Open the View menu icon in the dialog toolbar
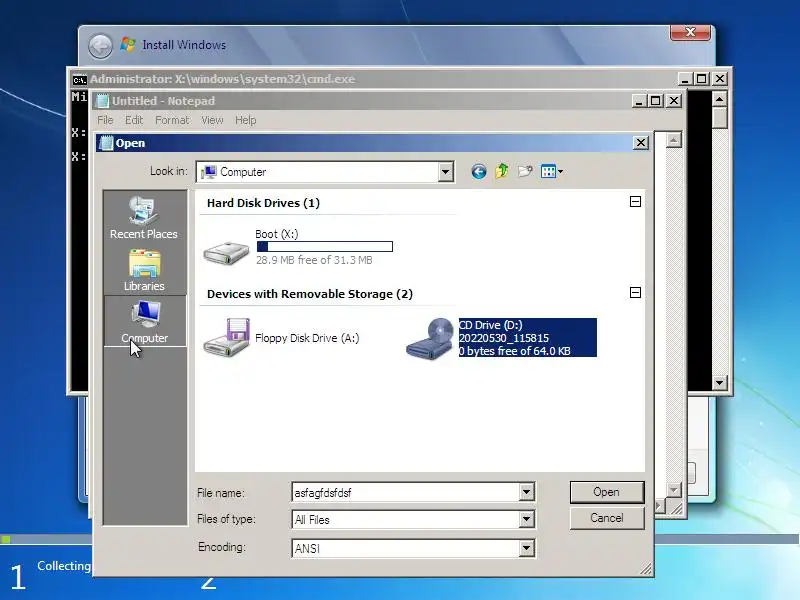This screenshot has width=800, height=600. coord(552,171)
